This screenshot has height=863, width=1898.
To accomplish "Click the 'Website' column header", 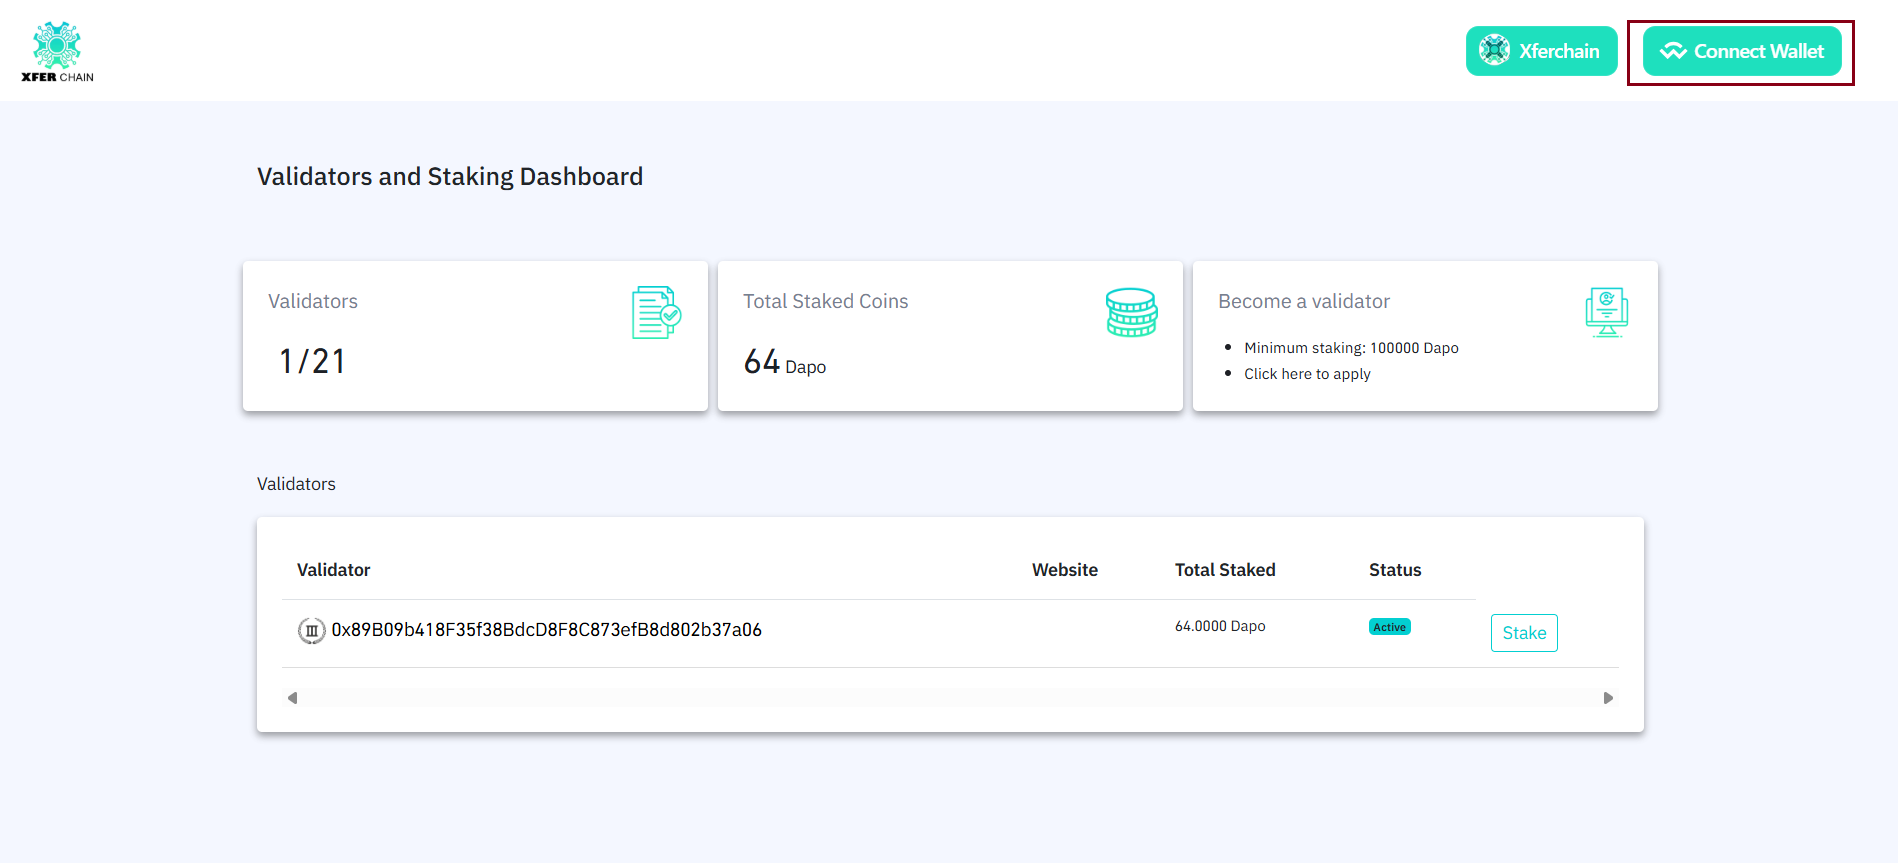I will [1065, 570].
